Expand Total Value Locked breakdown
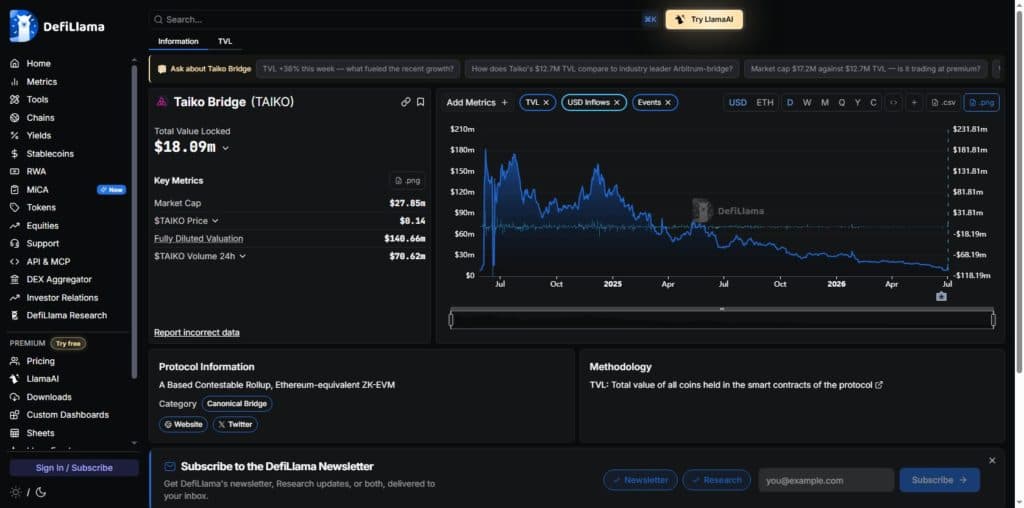Screen dimensions: 1024x508 [x=226, y=148]
